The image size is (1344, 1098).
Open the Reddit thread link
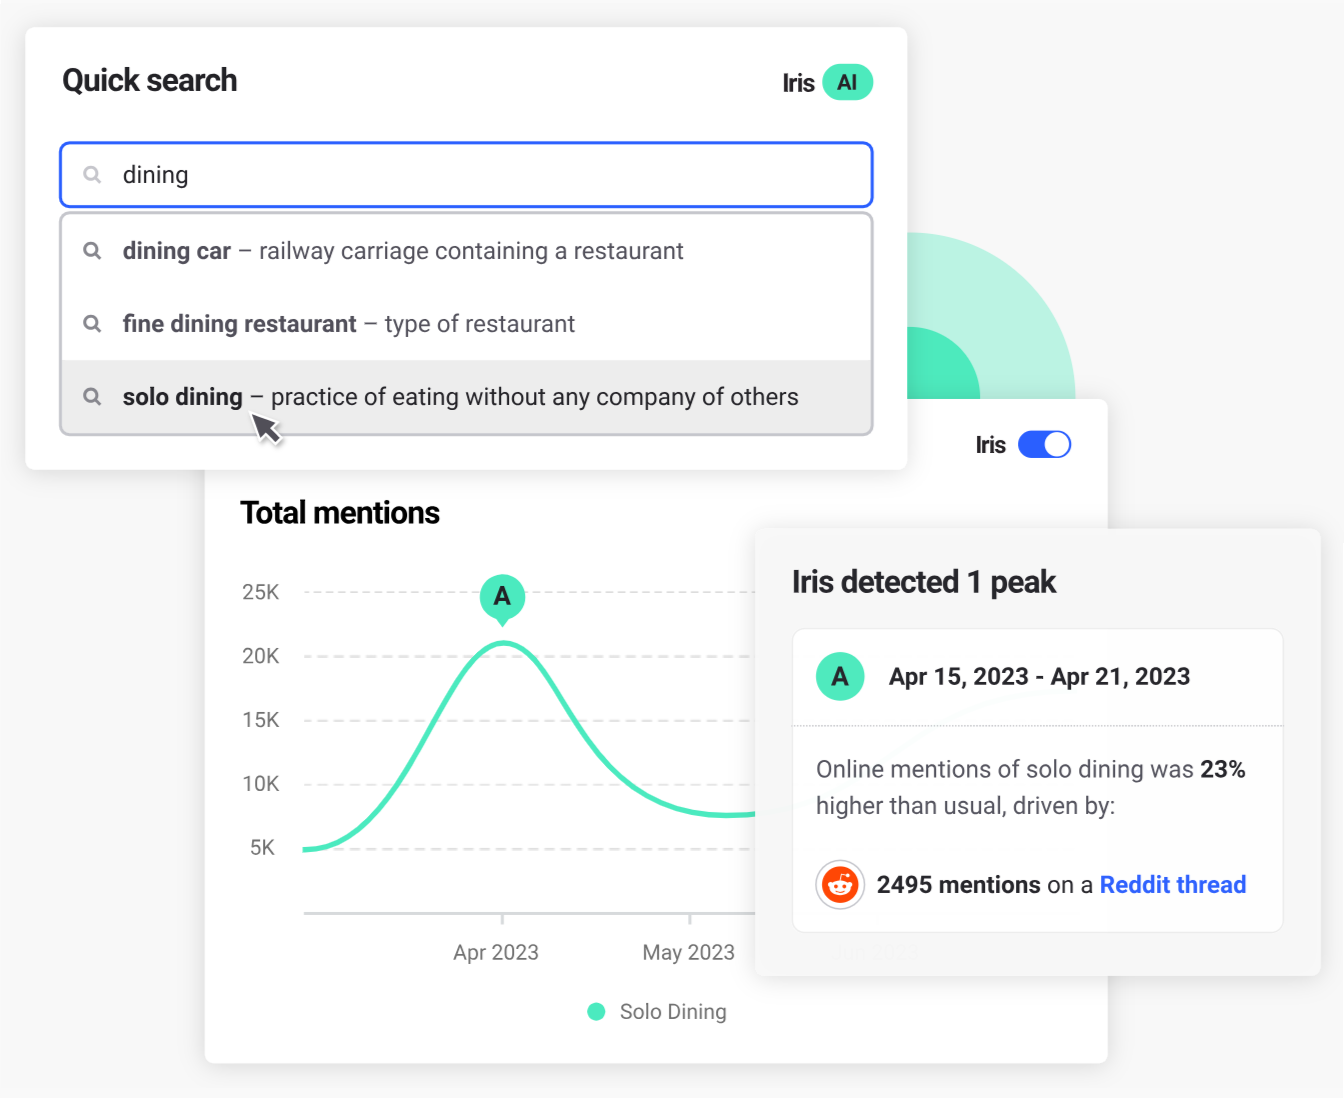point(1172,885)
